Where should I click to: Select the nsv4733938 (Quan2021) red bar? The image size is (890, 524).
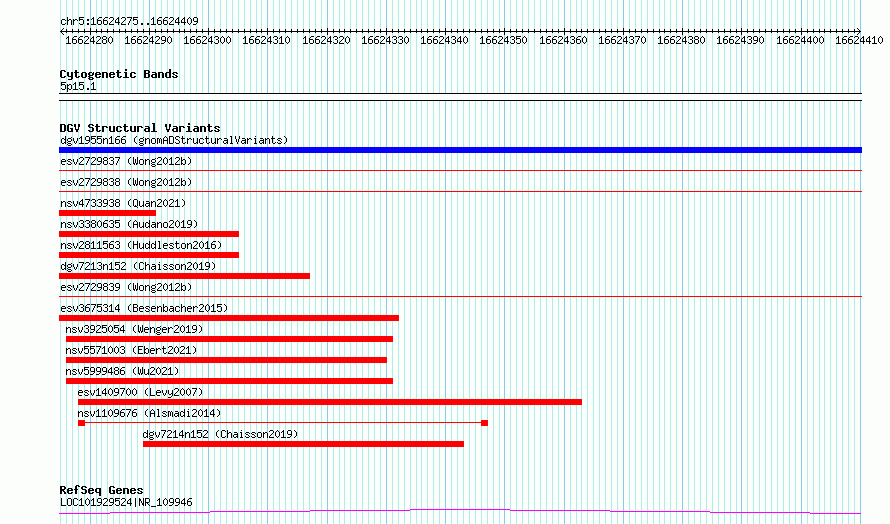(107, 213)
